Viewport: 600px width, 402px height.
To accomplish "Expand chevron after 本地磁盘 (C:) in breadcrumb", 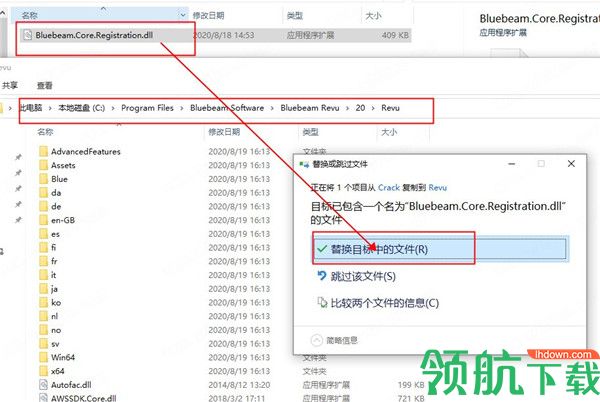I will tap(113, 109).
